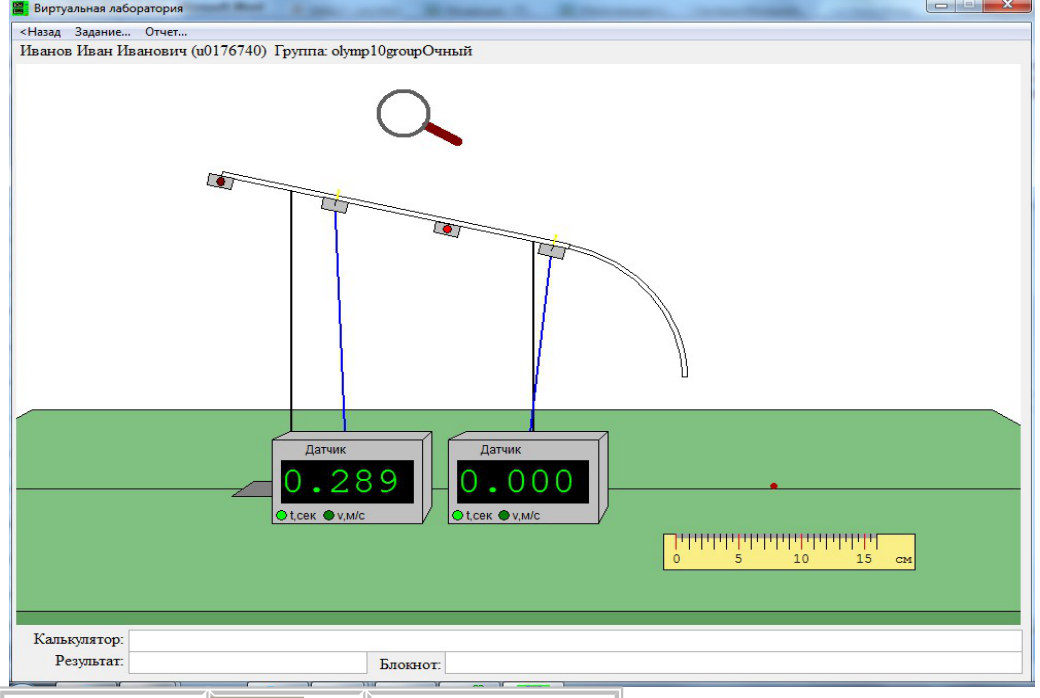The width and height of the screenshot is (1040, 698).
Task: Select v,м/с mode on the right Датчик
Action: [x=504, y=516]
